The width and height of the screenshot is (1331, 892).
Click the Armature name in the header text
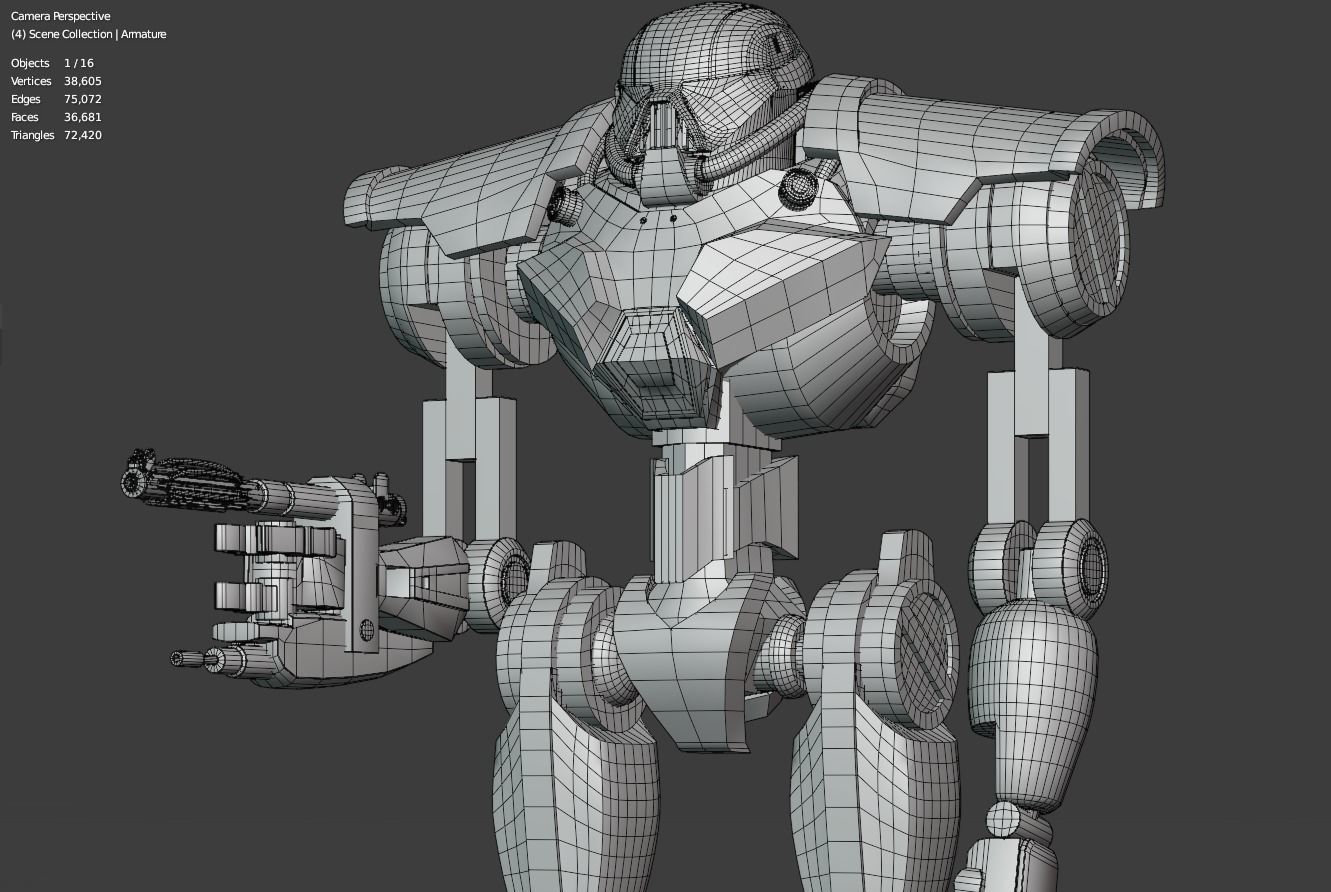(143, 33)
